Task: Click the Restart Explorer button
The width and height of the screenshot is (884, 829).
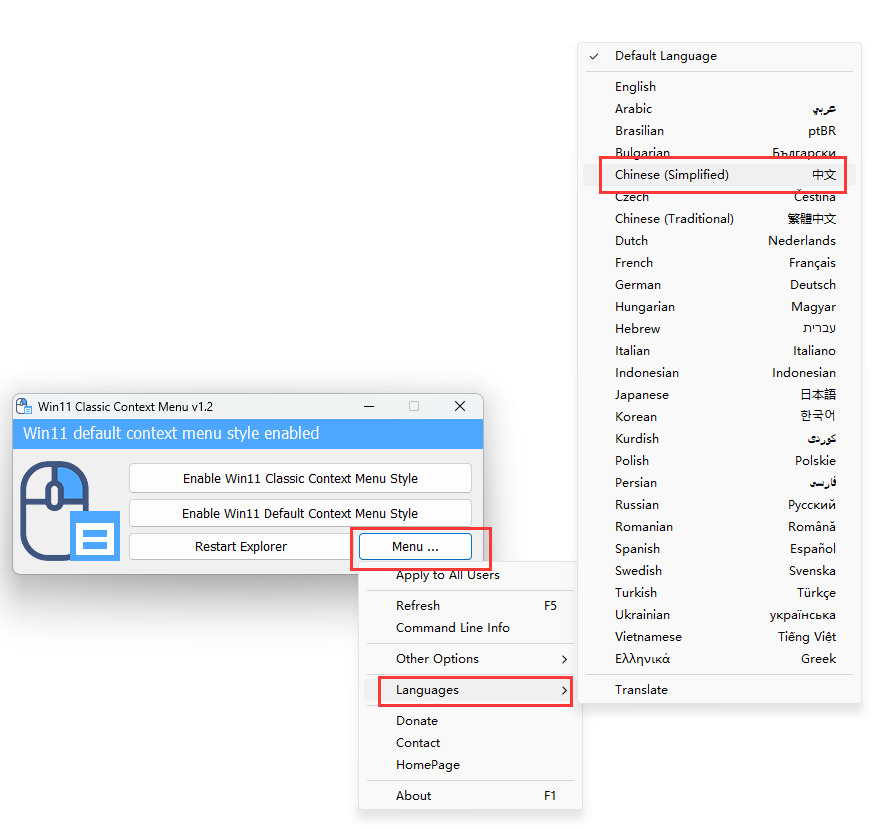Action: [241, 546]
